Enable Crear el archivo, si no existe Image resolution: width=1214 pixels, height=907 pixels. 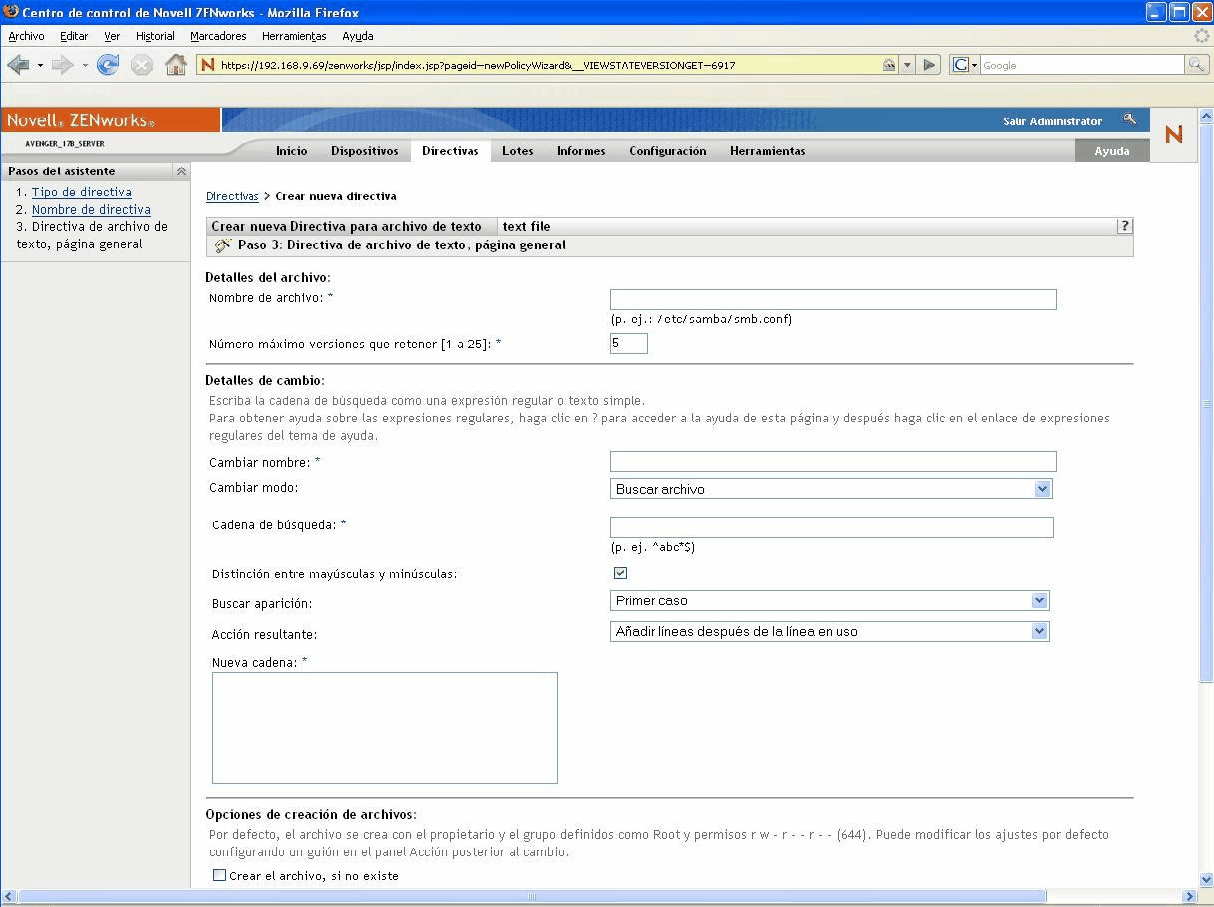[220, 875]
